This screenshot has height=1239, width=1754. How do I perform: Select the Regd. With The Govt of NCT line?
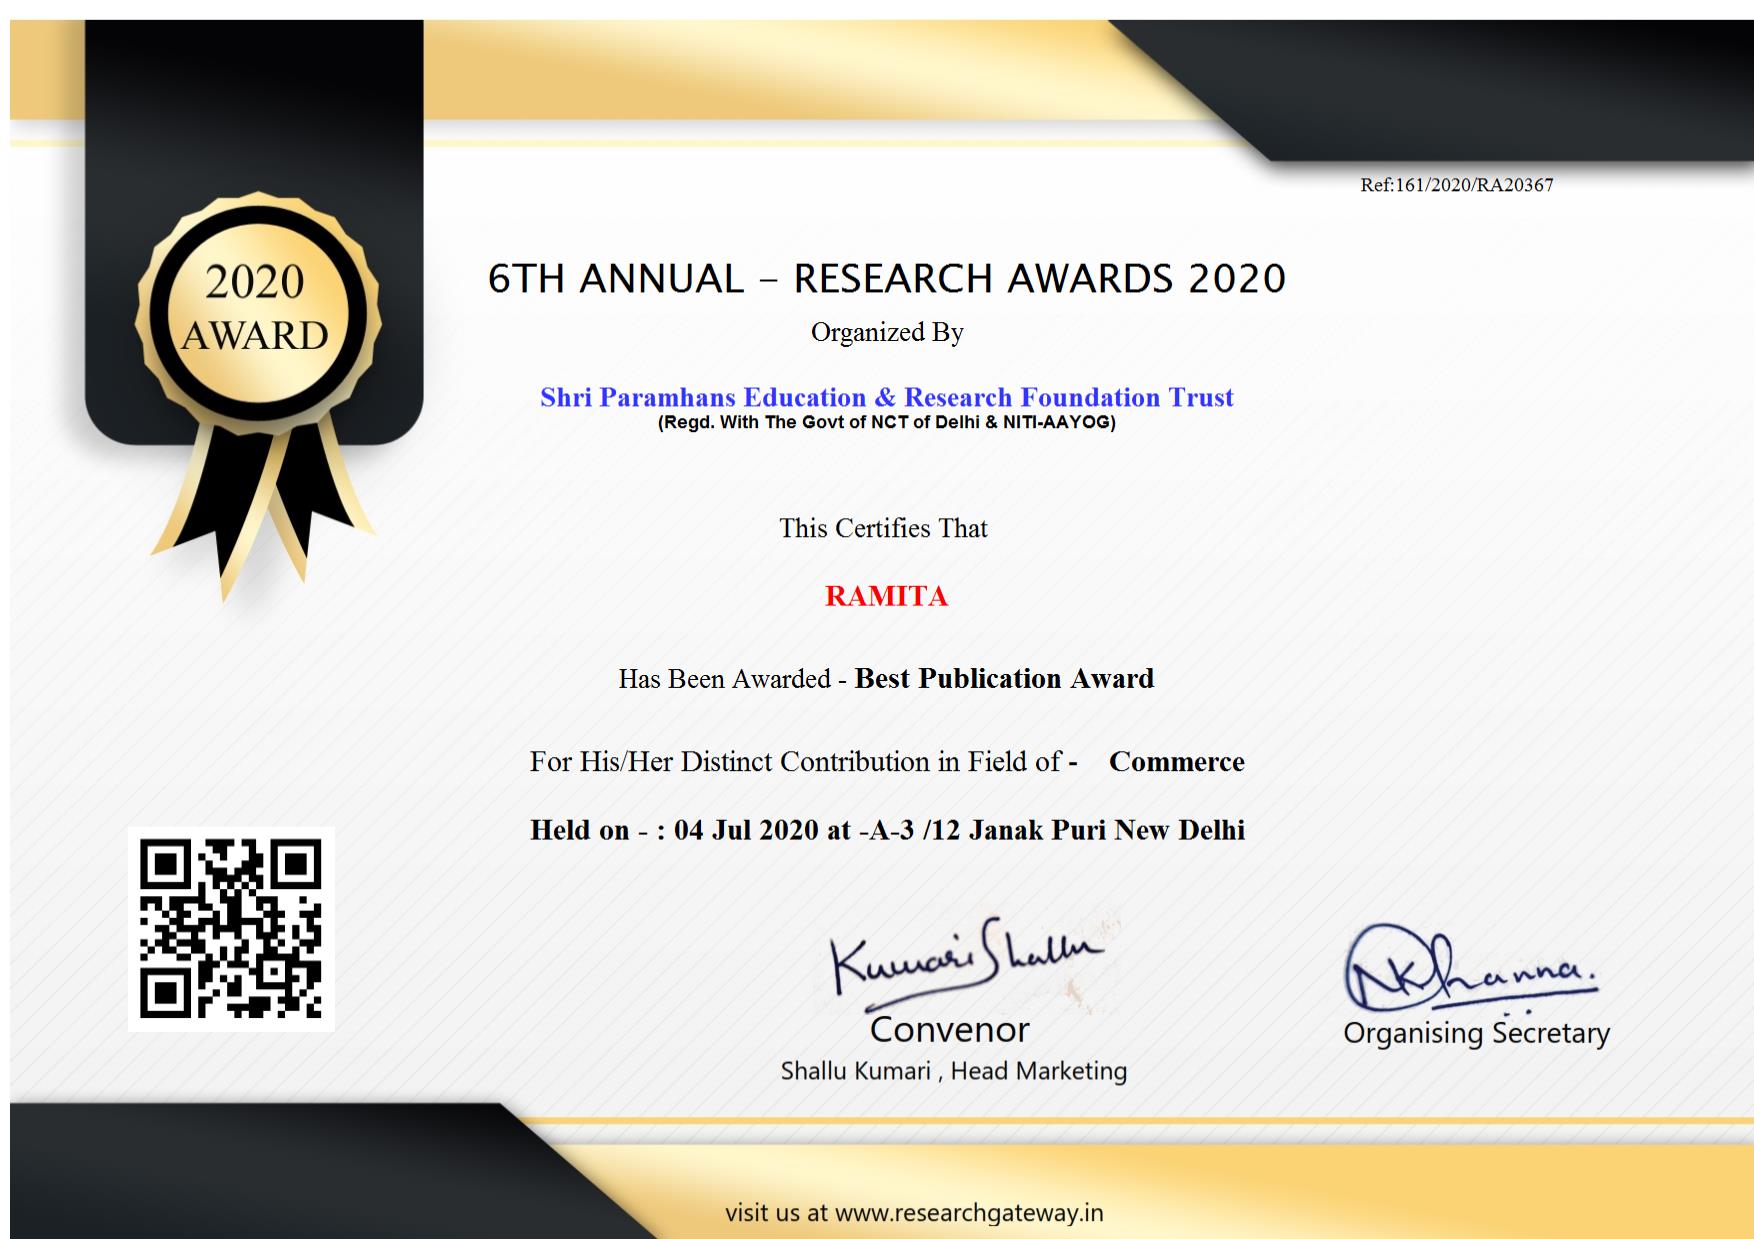pos(886,422)
